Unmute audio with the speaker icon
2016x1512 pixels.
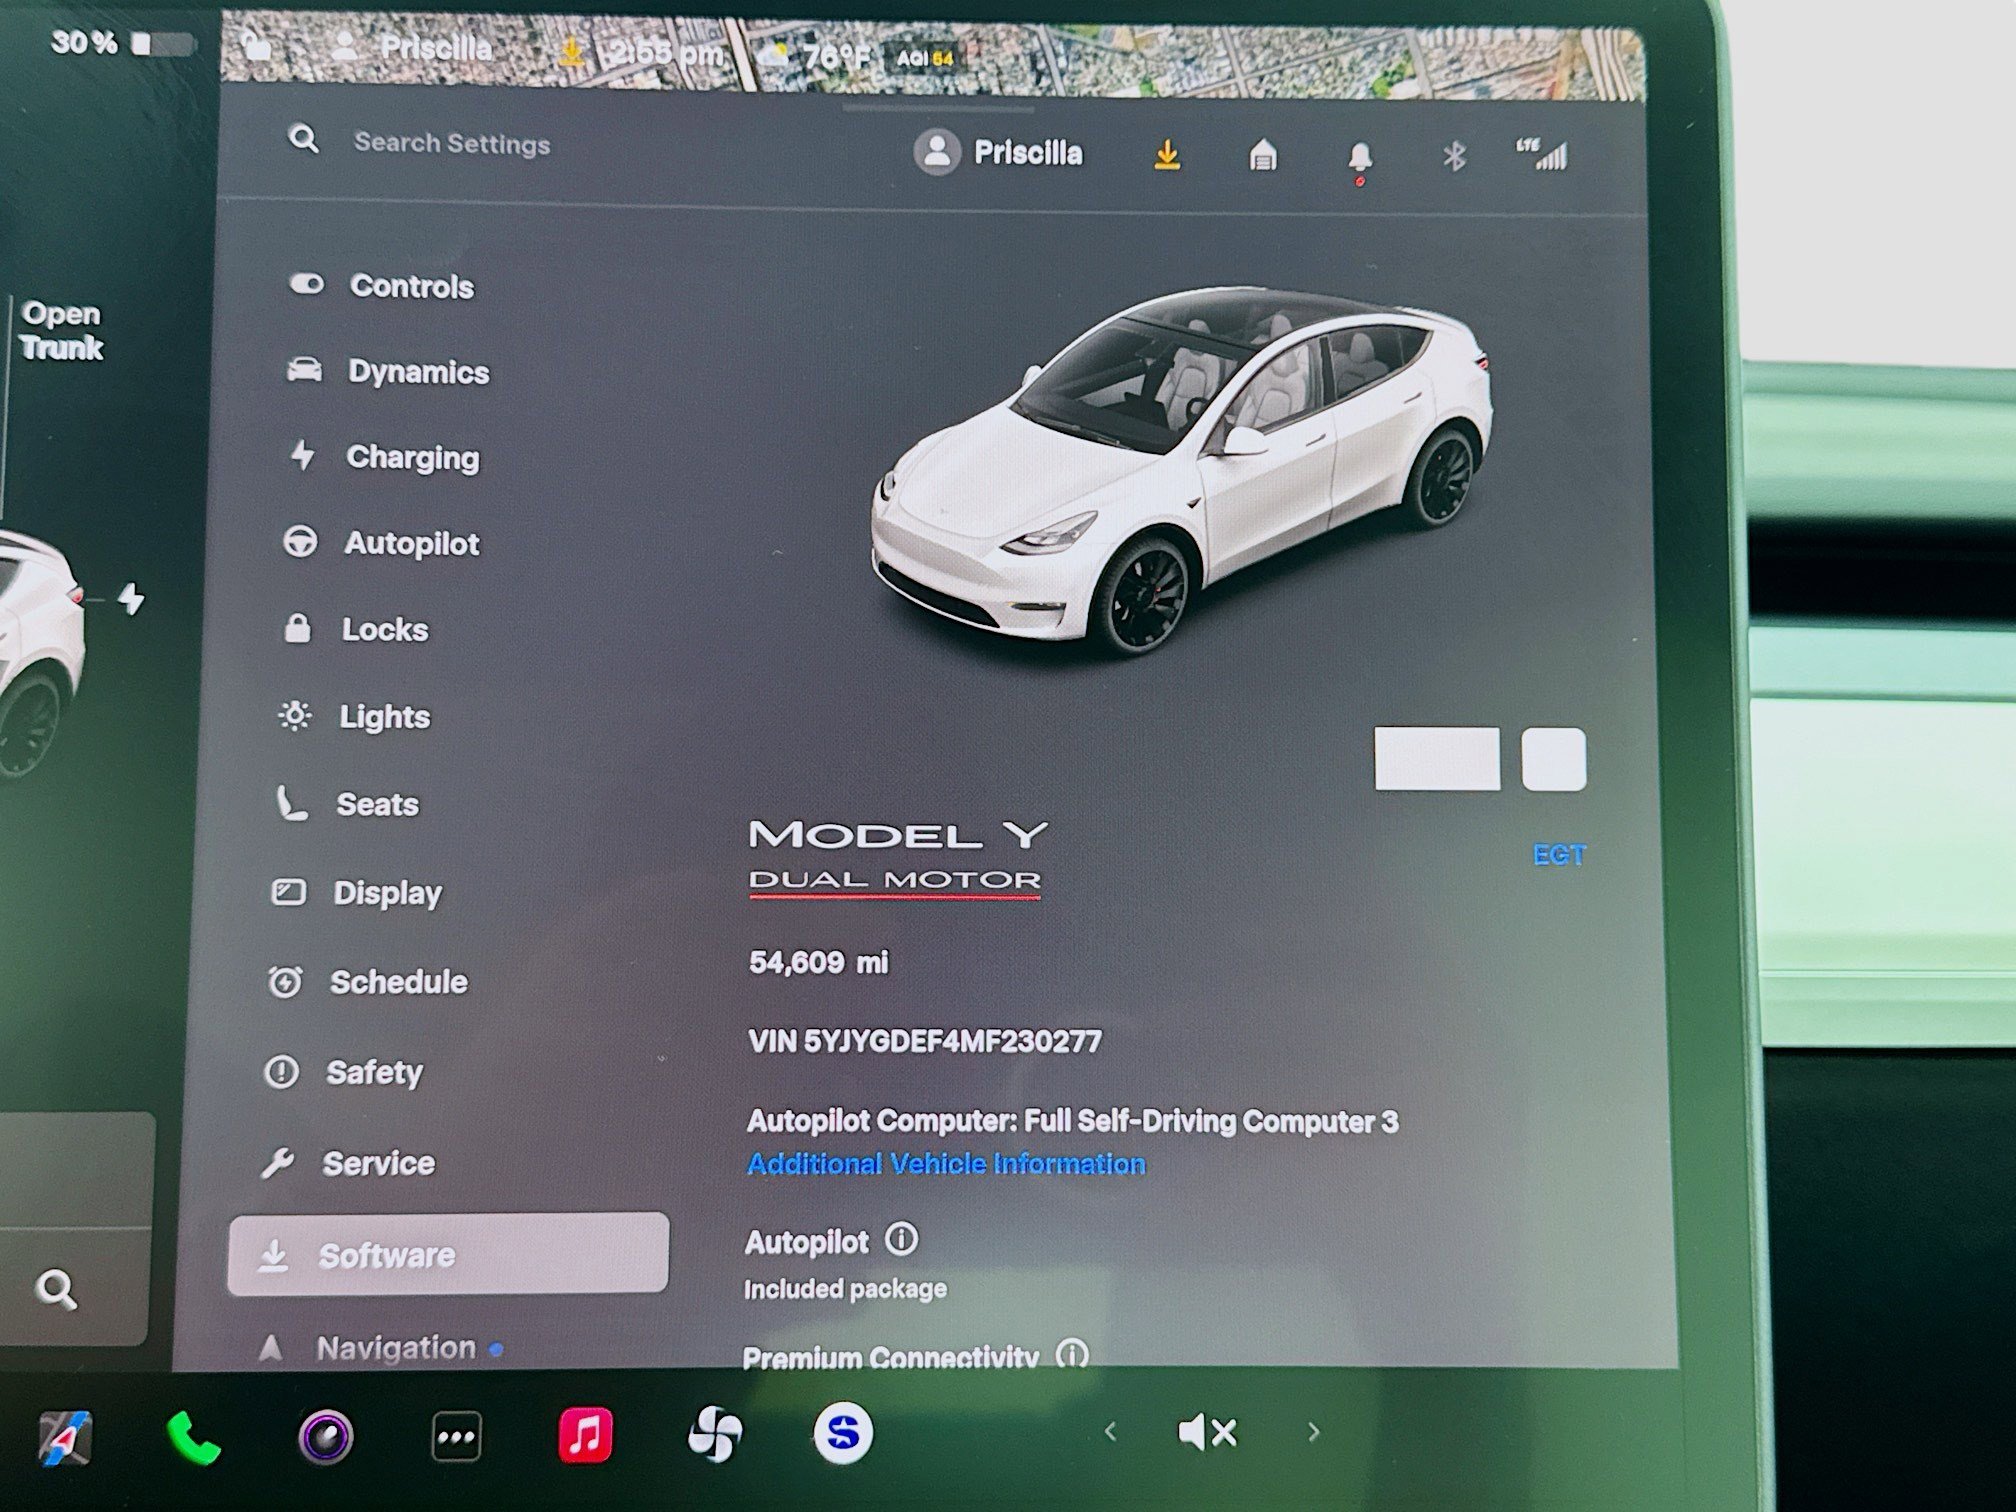pos(1207,1432)
